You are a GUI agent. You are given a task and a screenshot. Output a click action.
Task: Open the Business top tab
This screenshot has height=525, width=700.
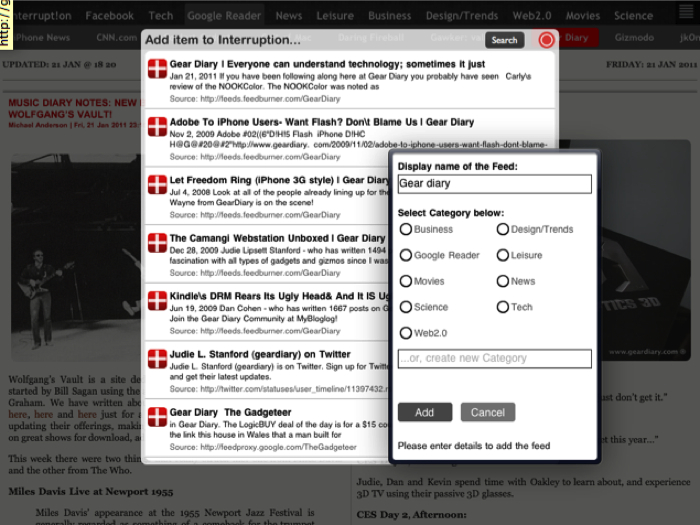pyautogui.click(x=390, y=16)
